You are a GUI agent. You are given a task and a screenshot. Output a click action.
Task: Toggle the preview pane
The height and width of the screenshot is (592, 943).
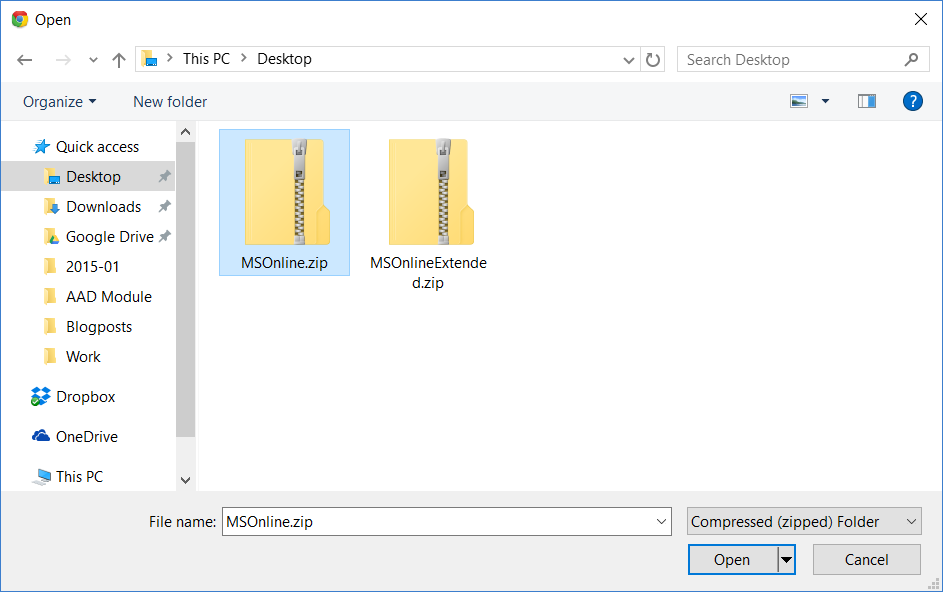[x=867, y=101]
